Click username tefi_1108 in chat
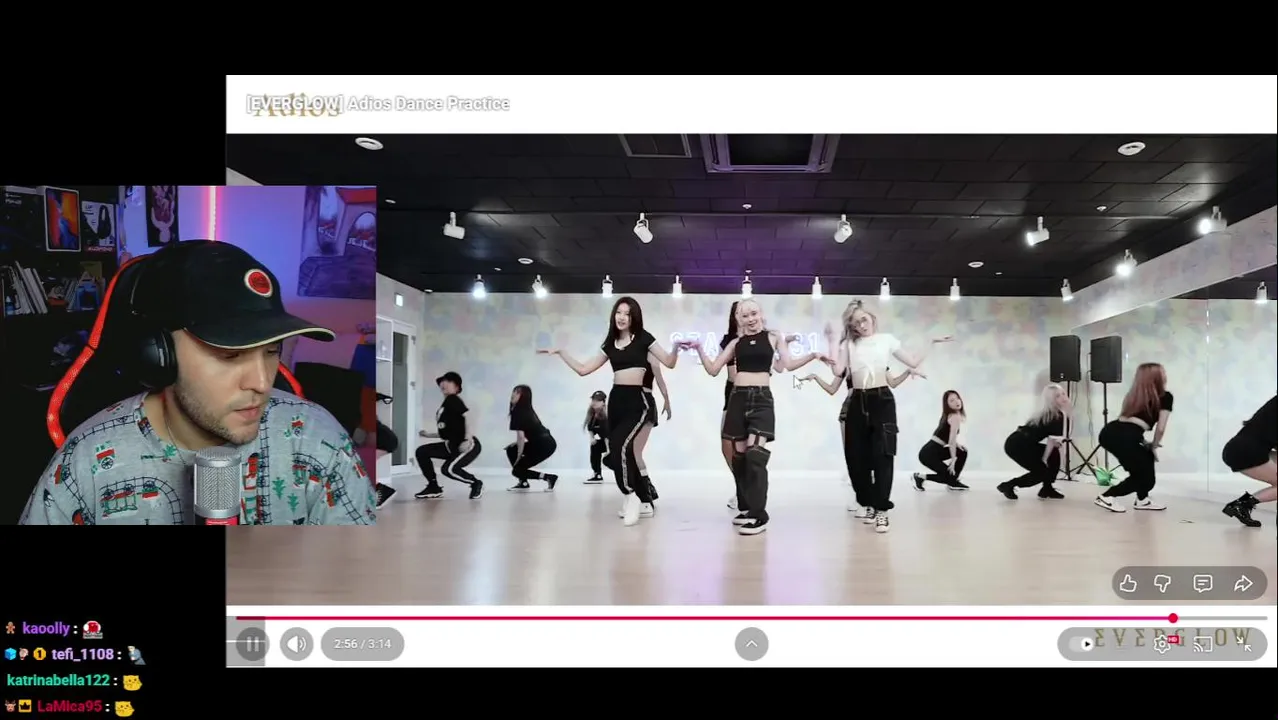The height and width of the screenshot is (720, 1278). point(83,654)
